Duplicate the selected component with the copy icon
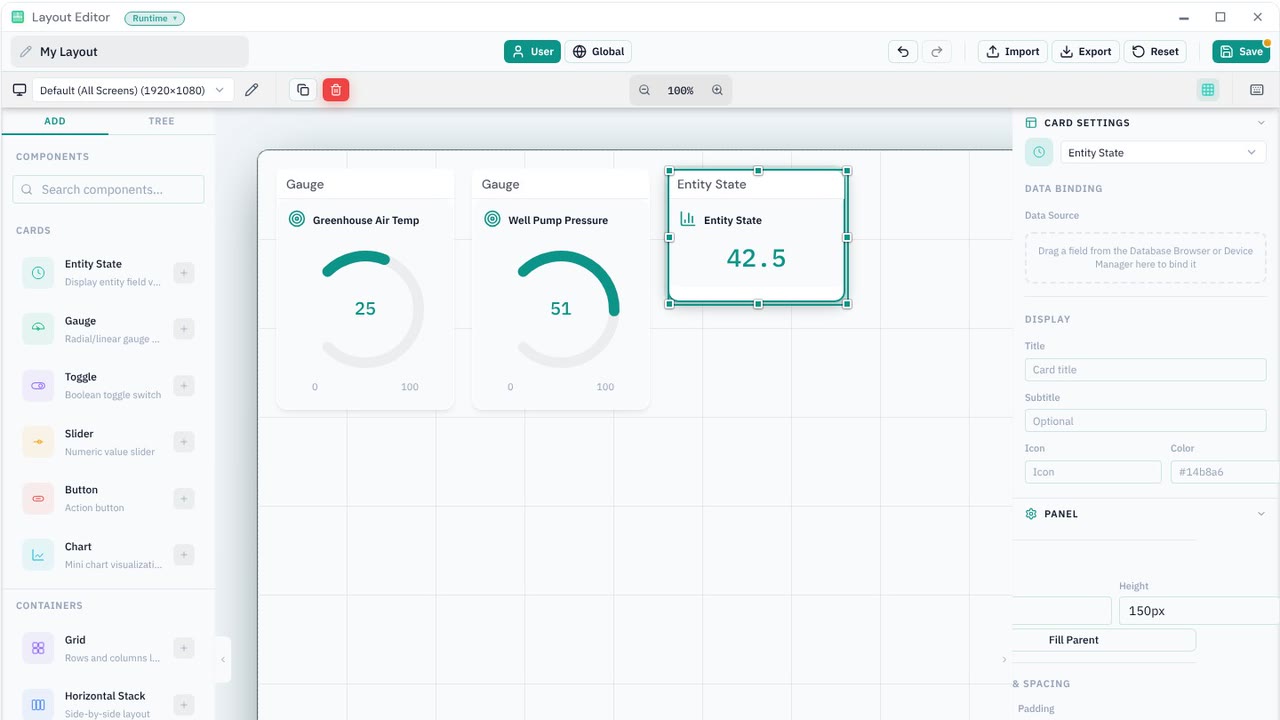Viewport: 1280px width, 720px height. 303,90
